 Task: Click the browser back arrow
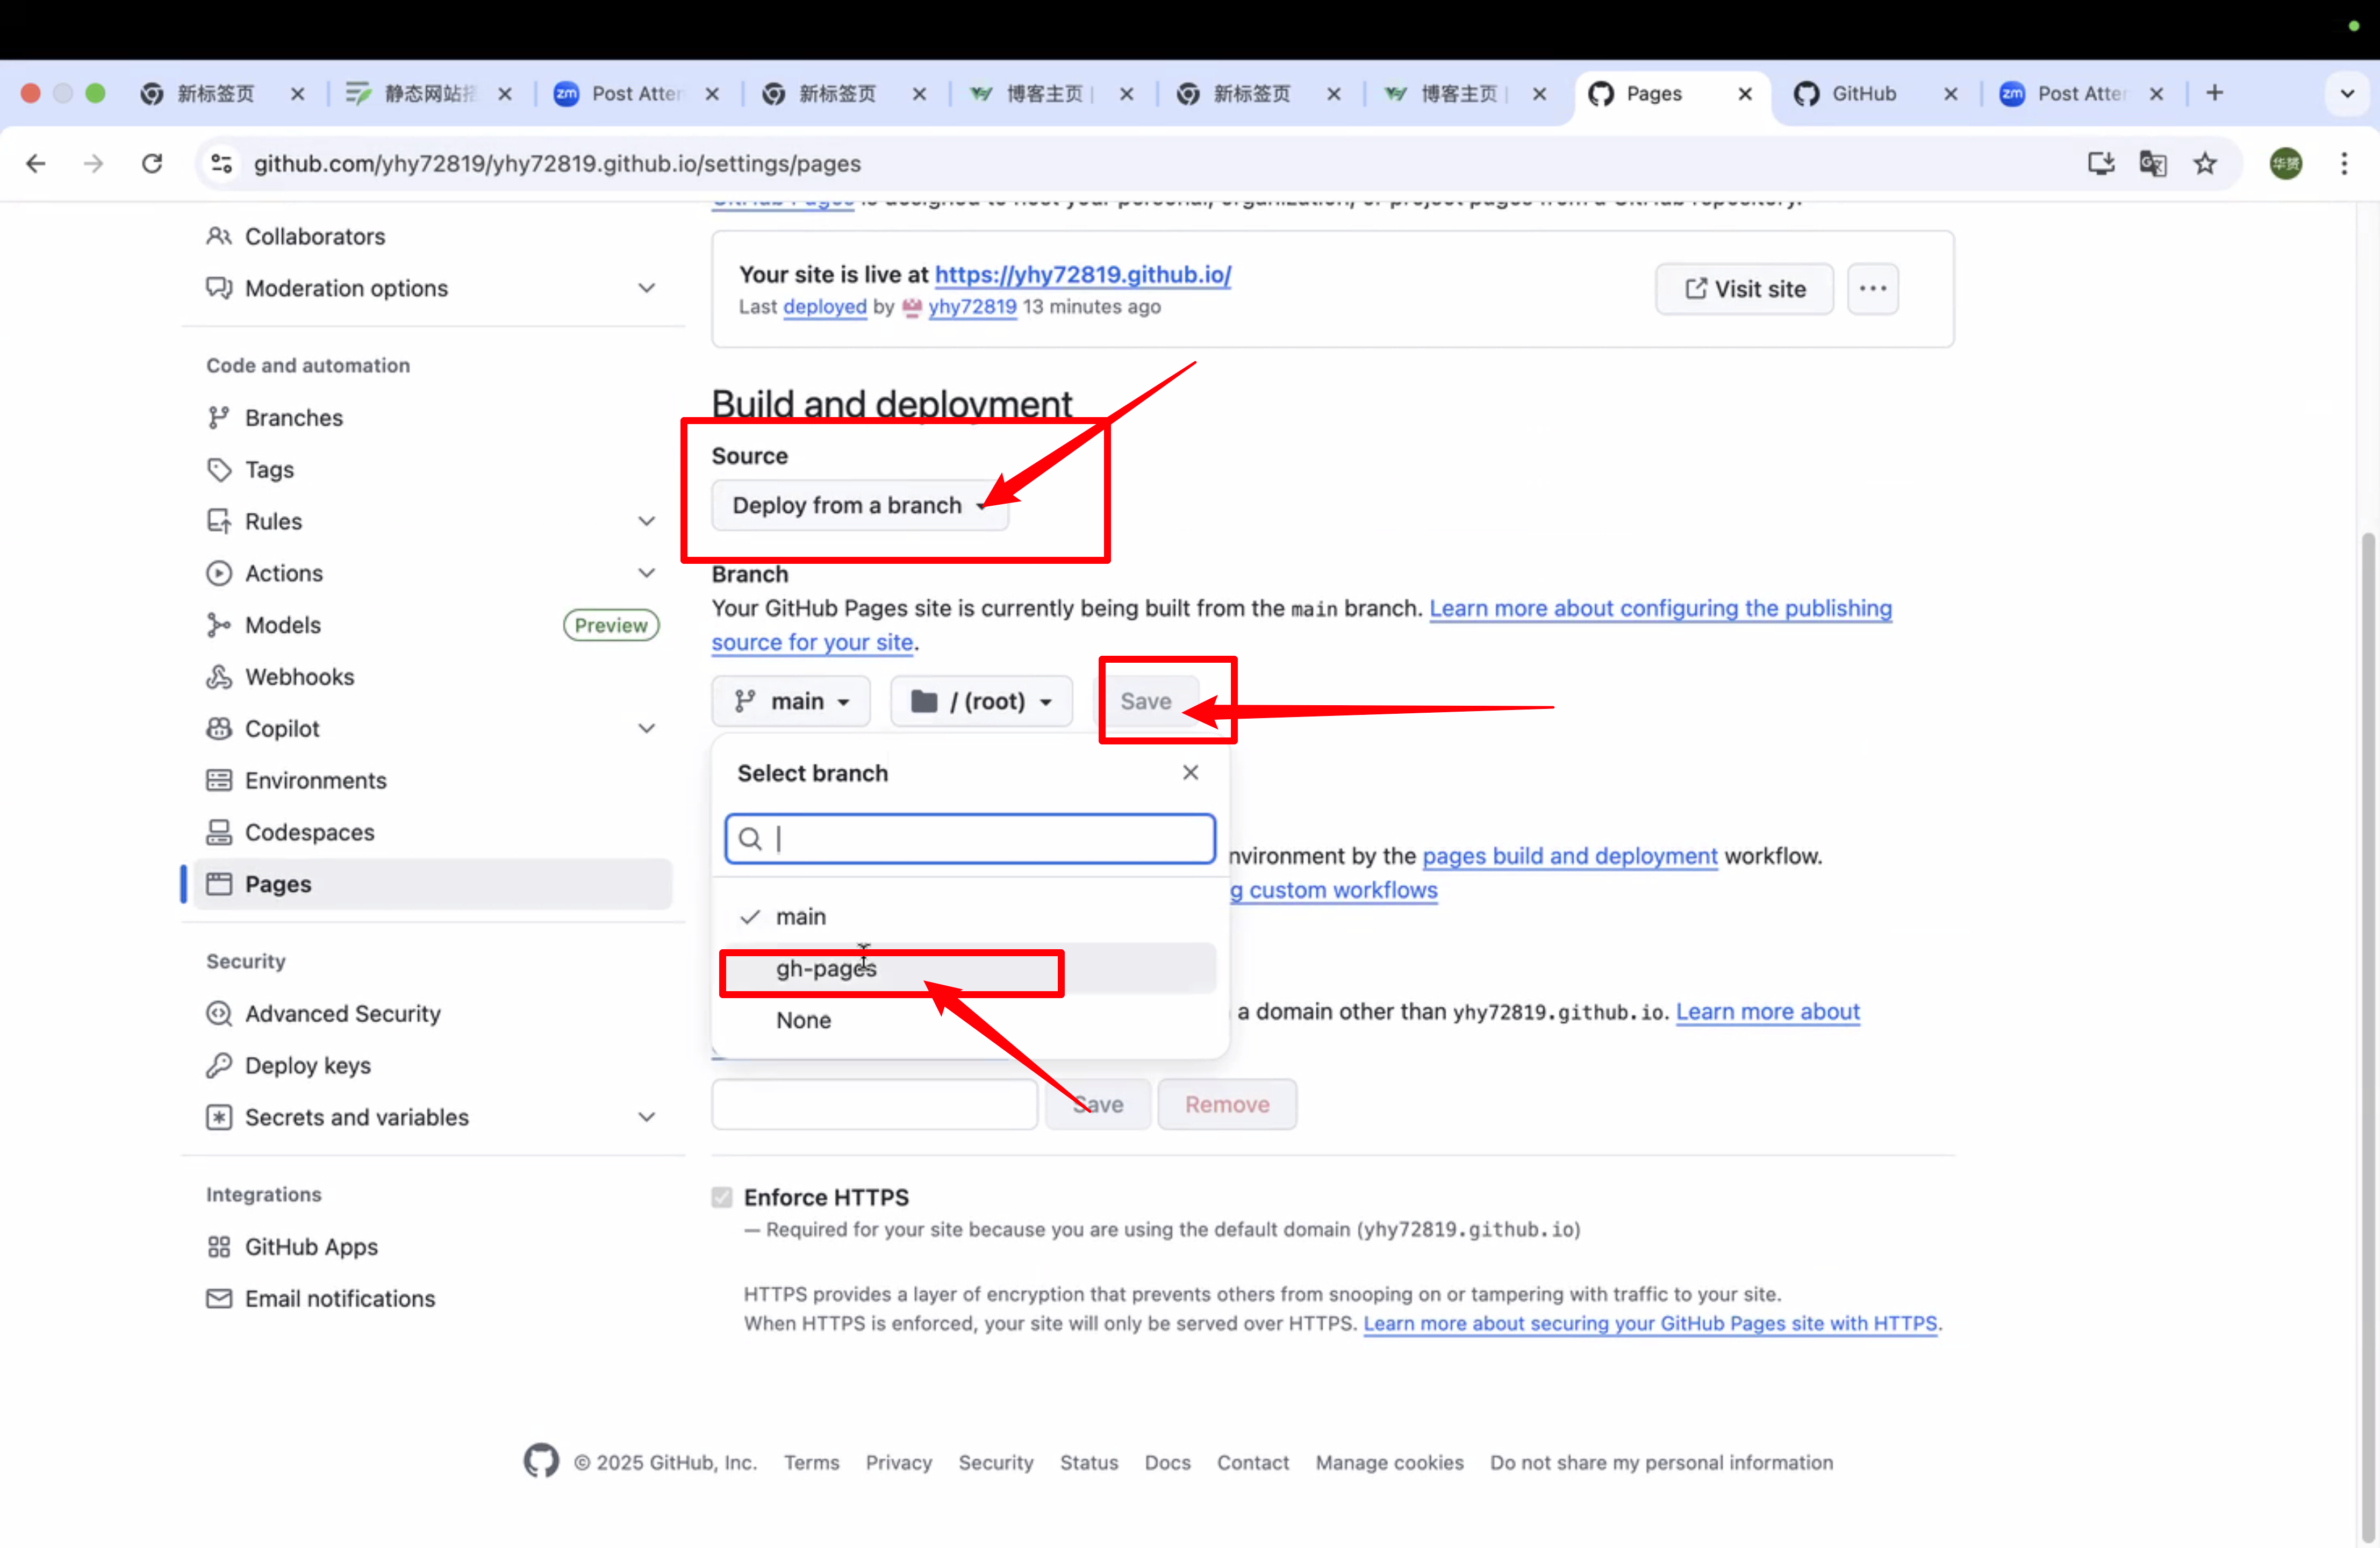36,163
